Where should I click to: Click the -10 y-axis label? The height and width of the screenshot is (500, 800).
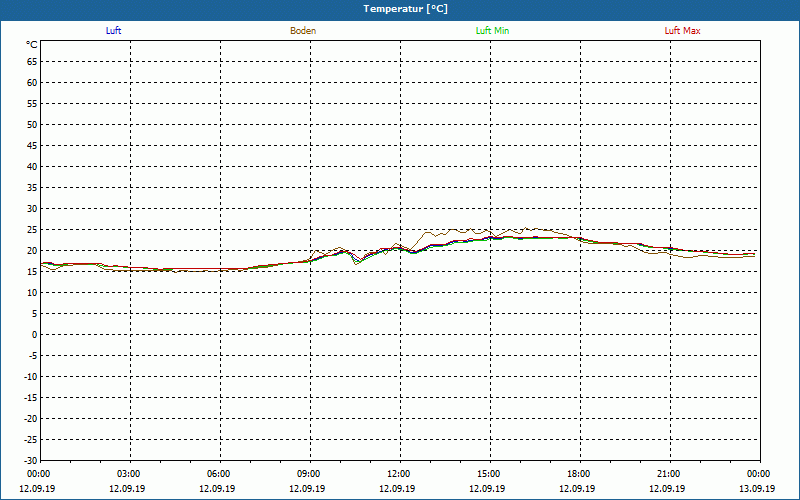click(31, 377)
